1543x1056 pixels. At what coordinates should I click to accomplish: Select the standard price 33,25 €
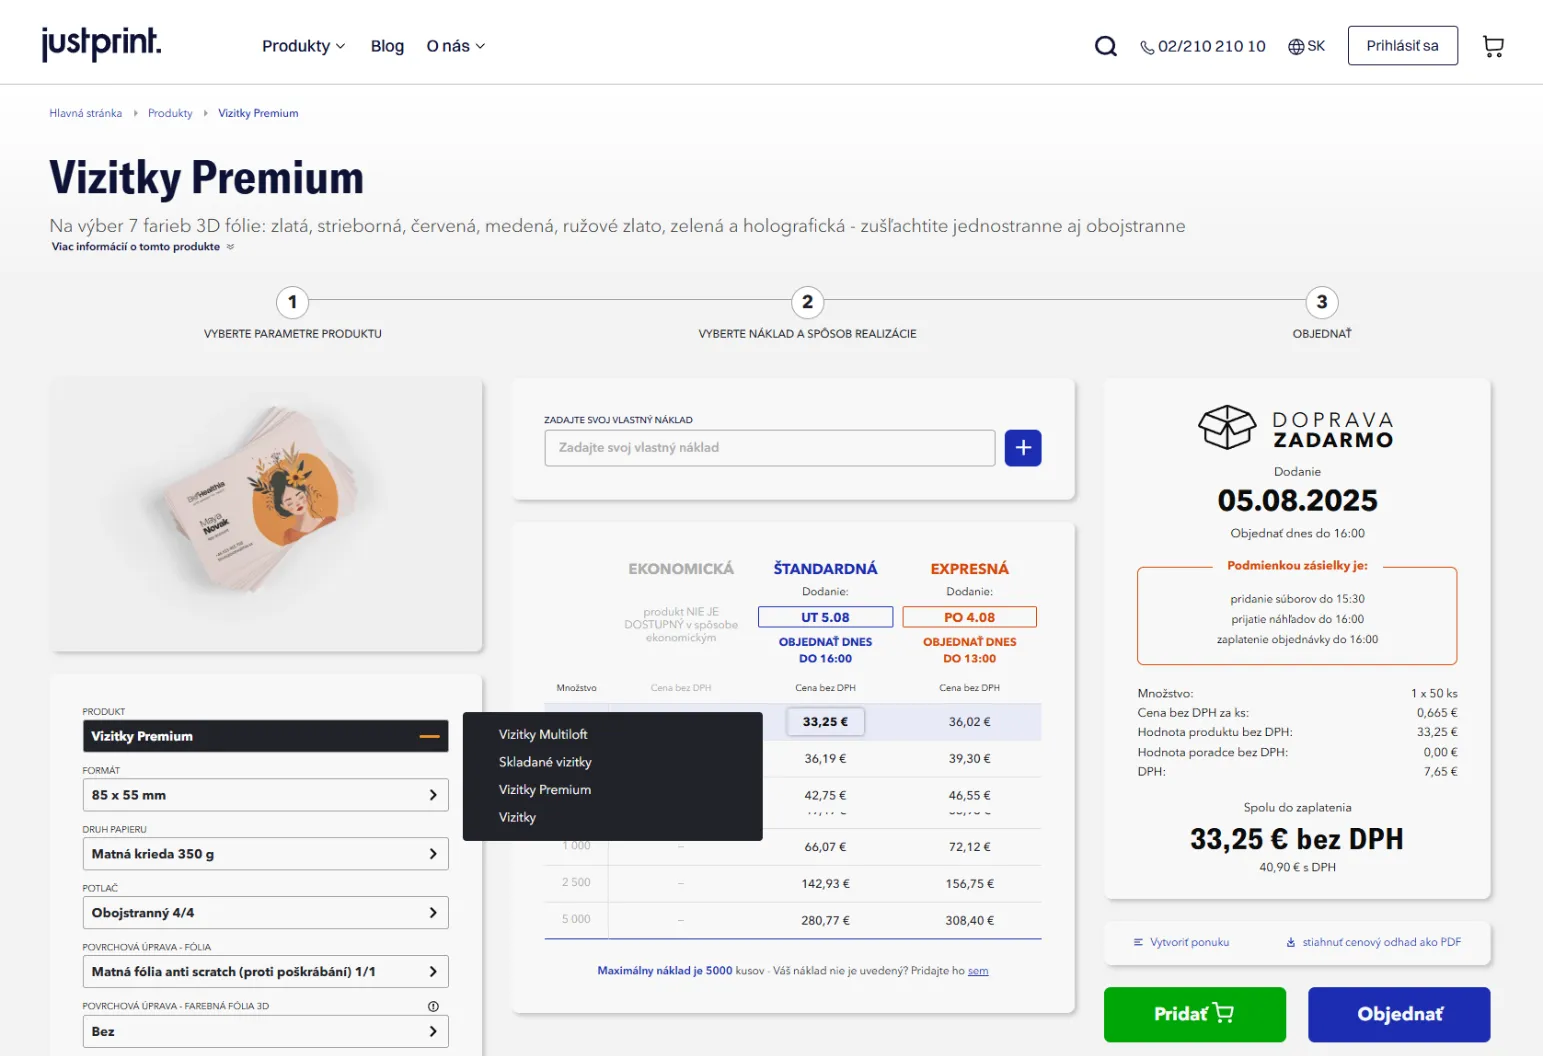(825, 722)
